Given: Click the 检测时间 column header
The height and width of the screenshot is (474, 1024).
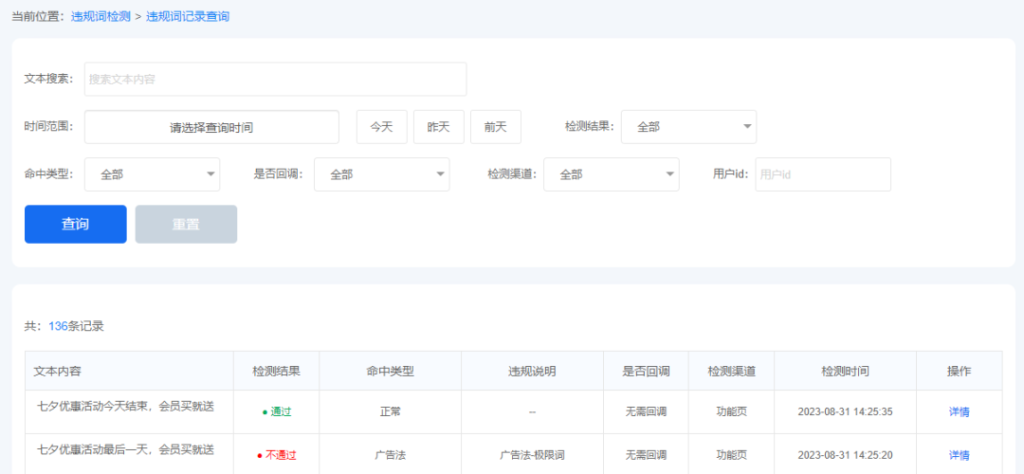Looking at the screenshot, I should 845,371.
